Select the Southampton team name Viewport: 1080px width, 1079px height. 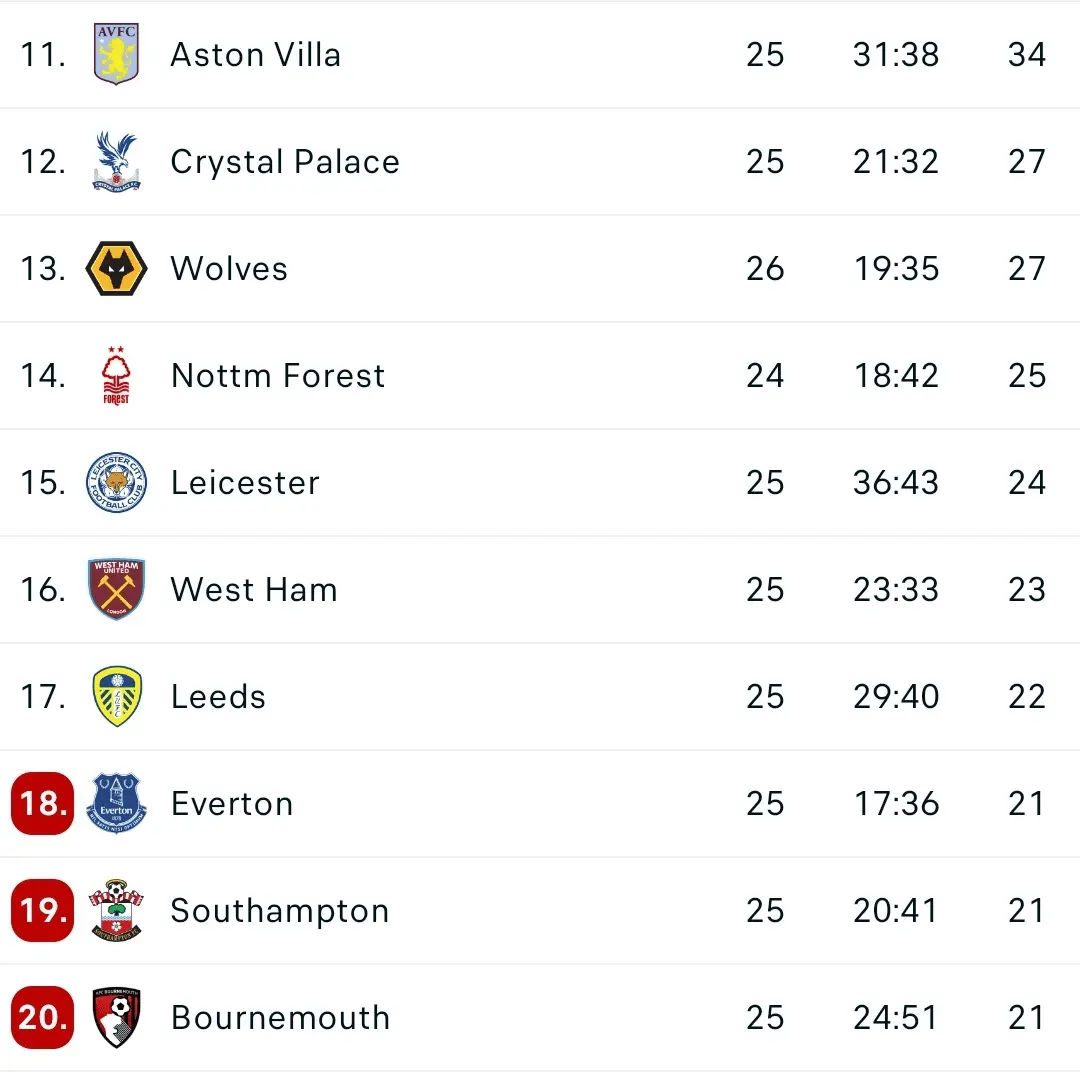280,910
